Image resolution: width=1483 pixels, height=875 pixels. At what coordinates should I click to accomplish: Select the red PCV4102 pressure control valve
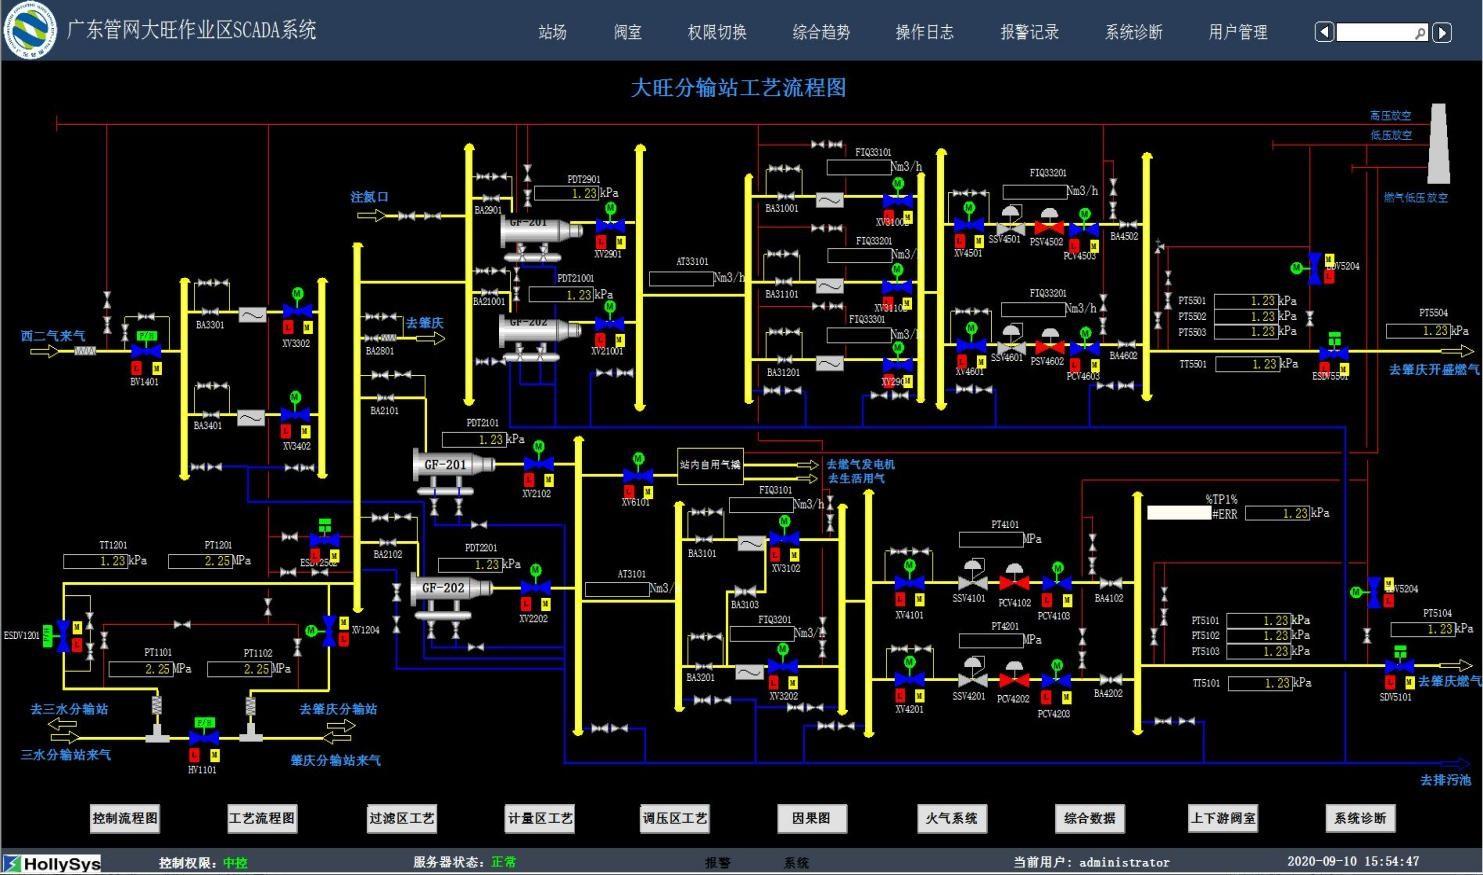[x=1013, y=581]
